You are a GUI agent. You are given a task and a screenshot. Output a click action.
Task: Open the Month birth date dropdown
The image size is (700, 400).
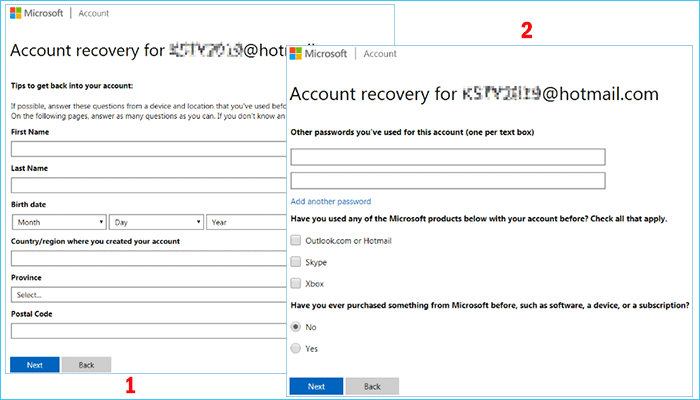[59, 222]
